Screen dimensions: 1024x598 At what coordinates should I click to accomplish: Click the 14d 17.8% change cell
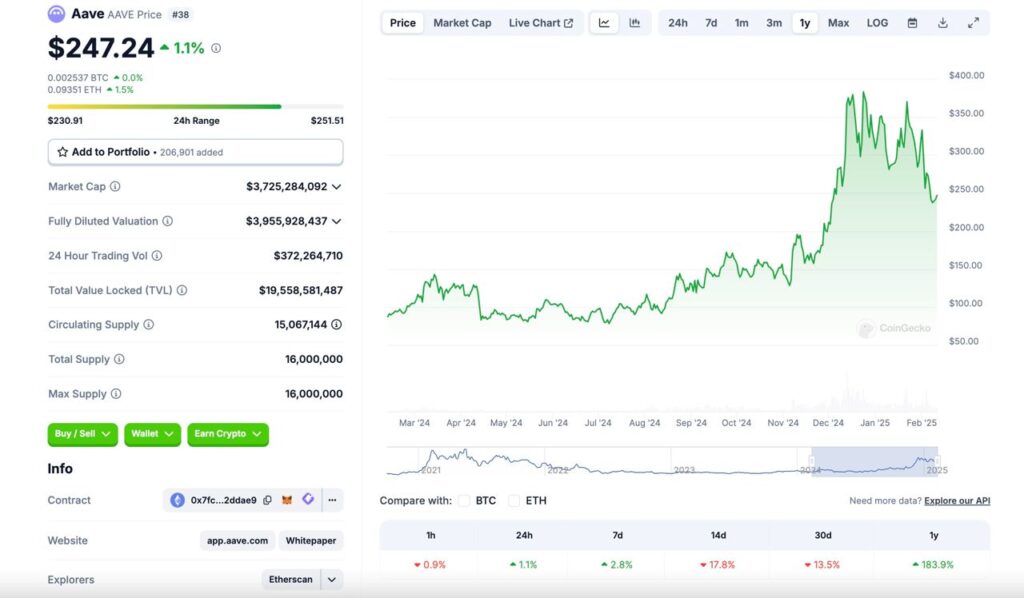tap(718, 565)
